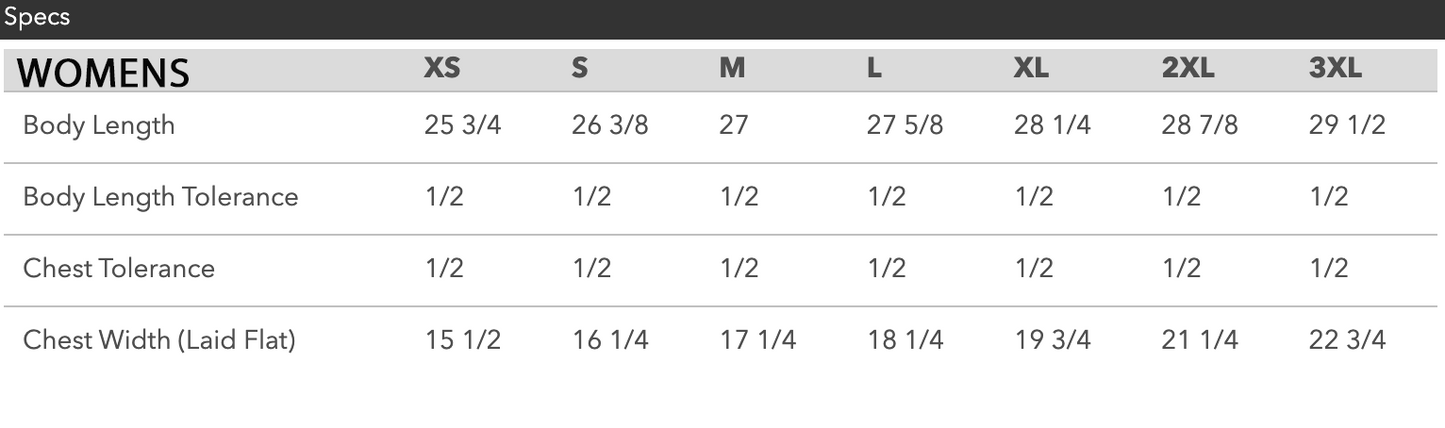
Task: Click the WOMENS table heading
Action: pos(104,72)
